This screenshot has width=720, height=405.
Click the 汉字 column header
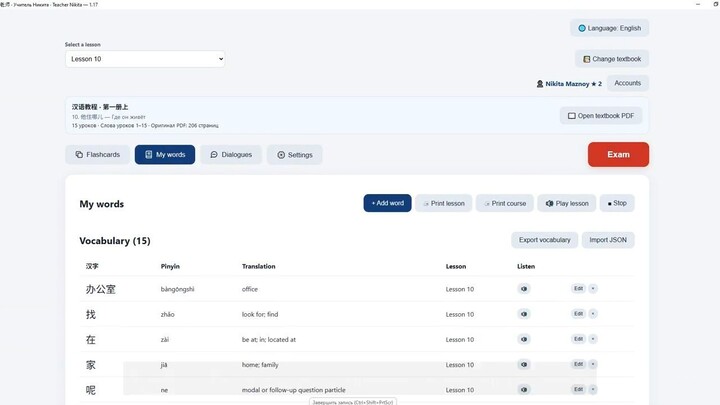click(92, 266)
